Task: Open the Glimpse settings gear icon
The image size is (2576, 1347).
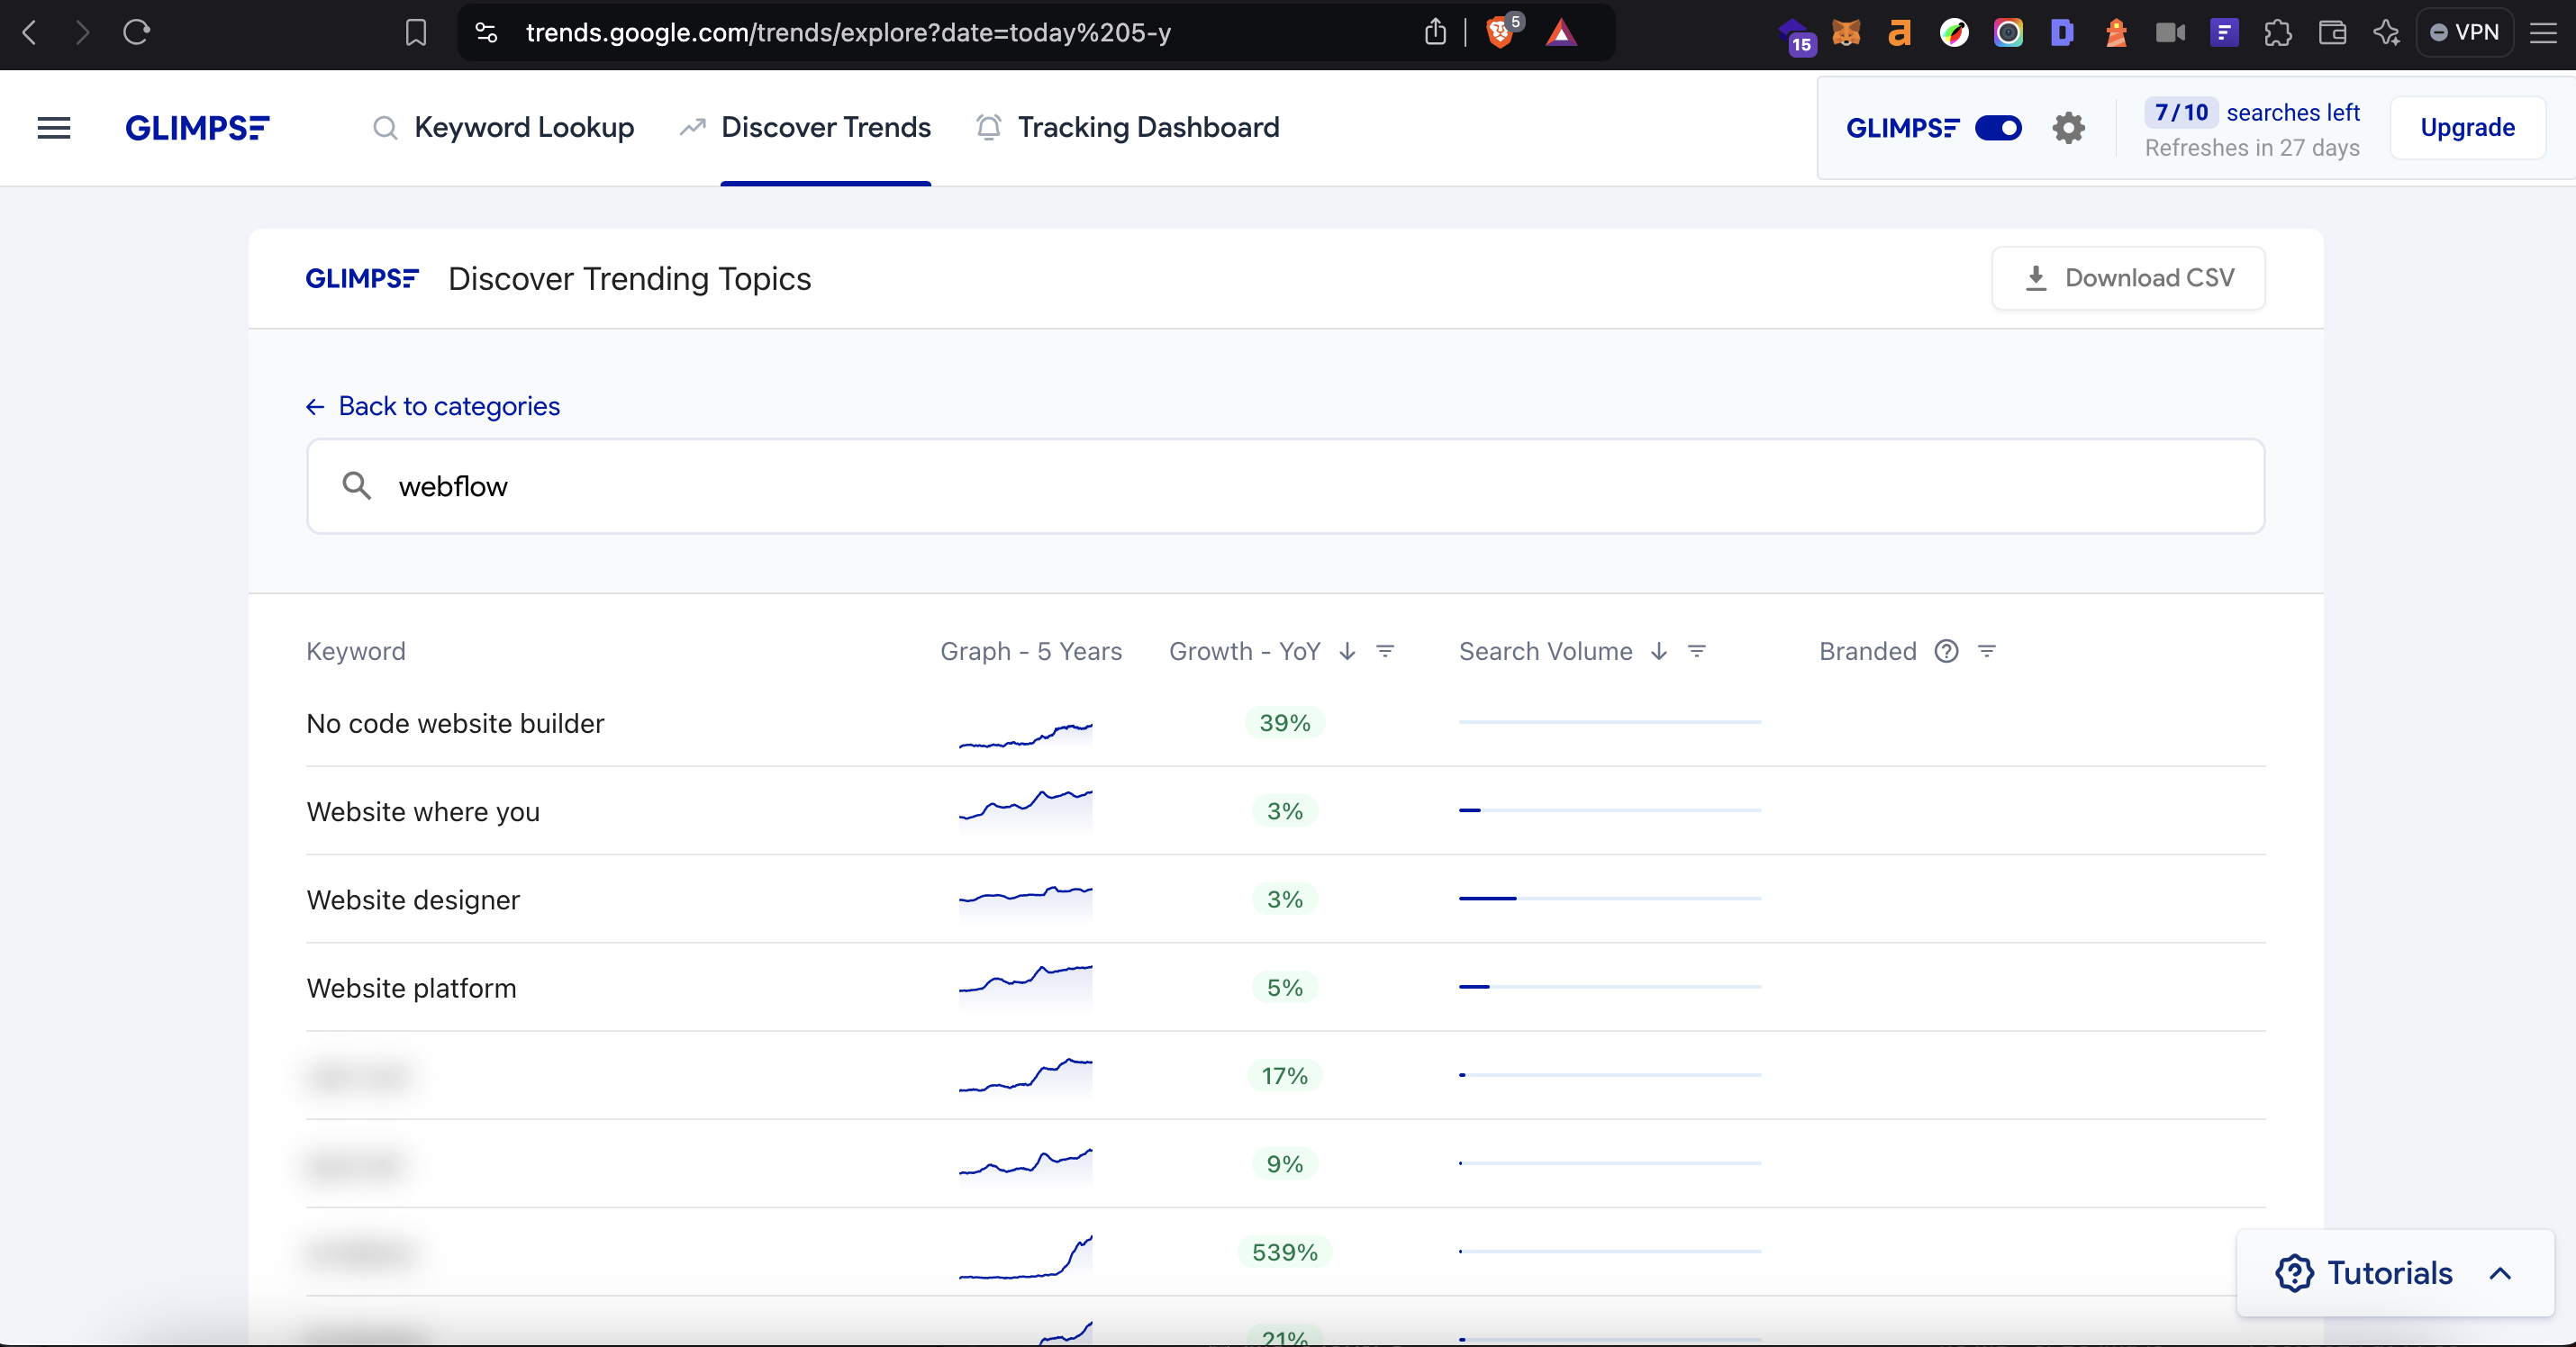Action: pos(2068,128)
